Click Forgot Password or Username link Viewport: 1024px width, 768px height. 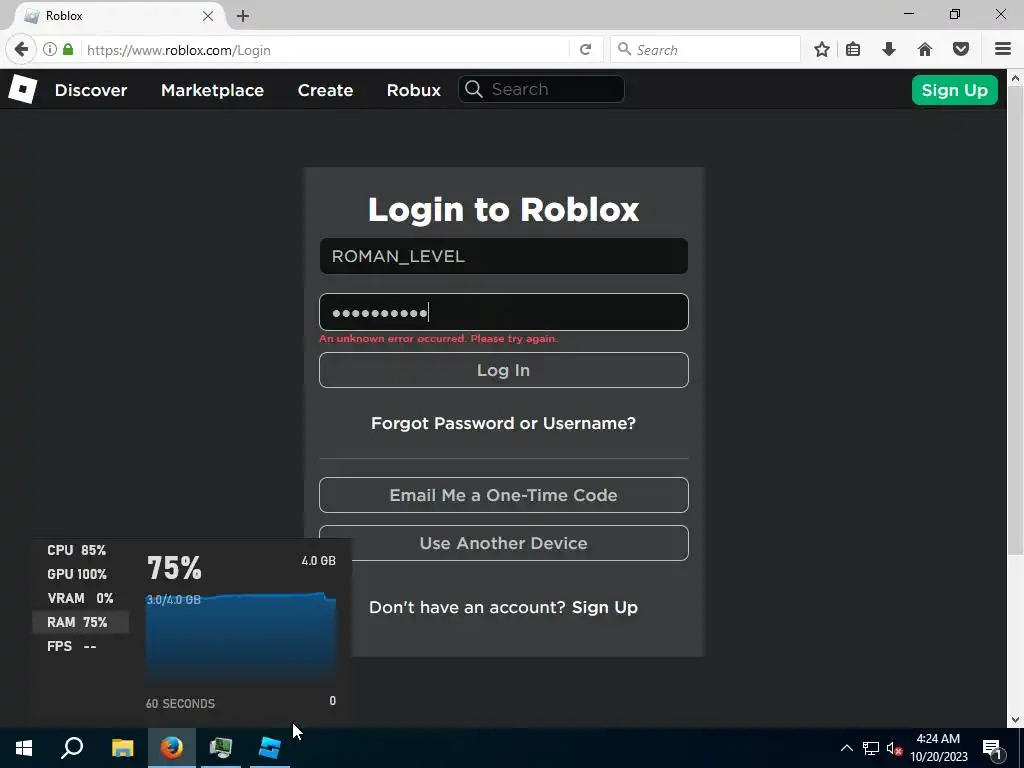[504, 423]
